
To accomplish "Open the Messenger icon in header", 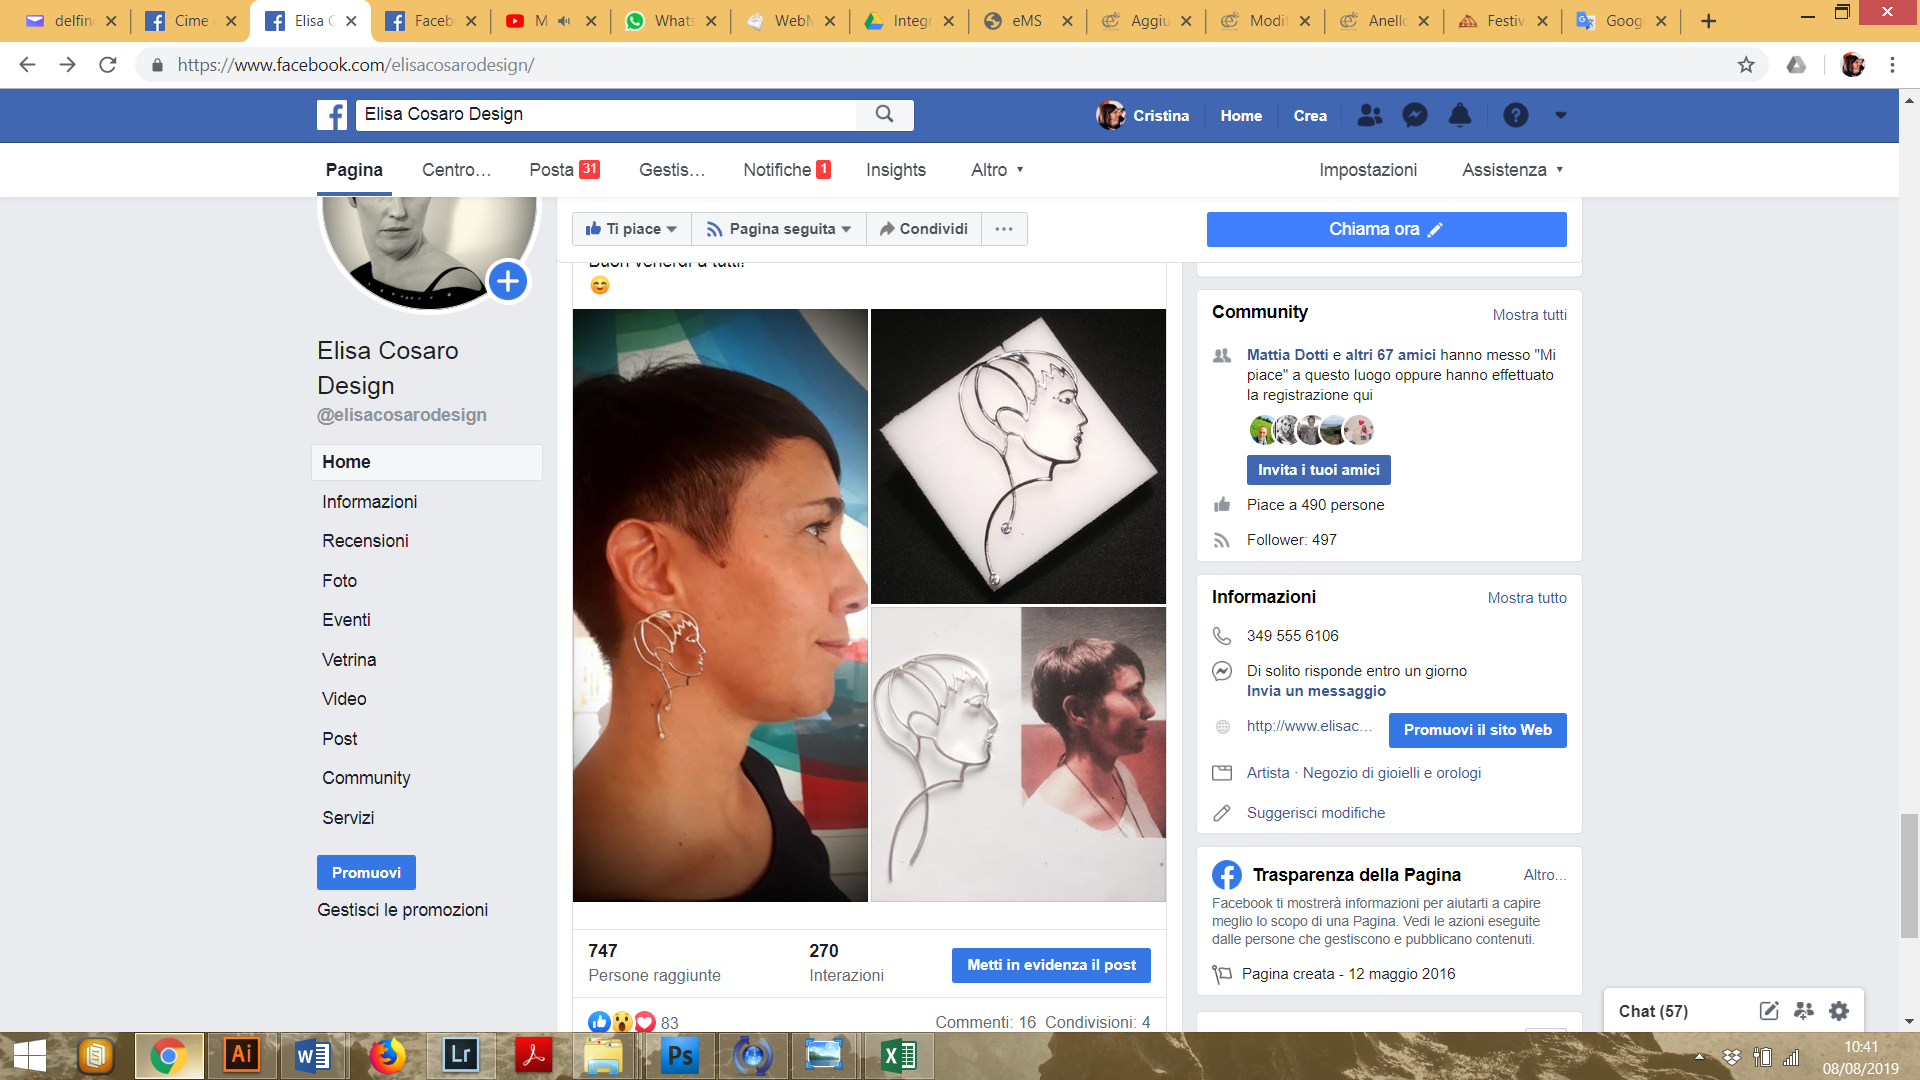I will (x=1414, y=115).
